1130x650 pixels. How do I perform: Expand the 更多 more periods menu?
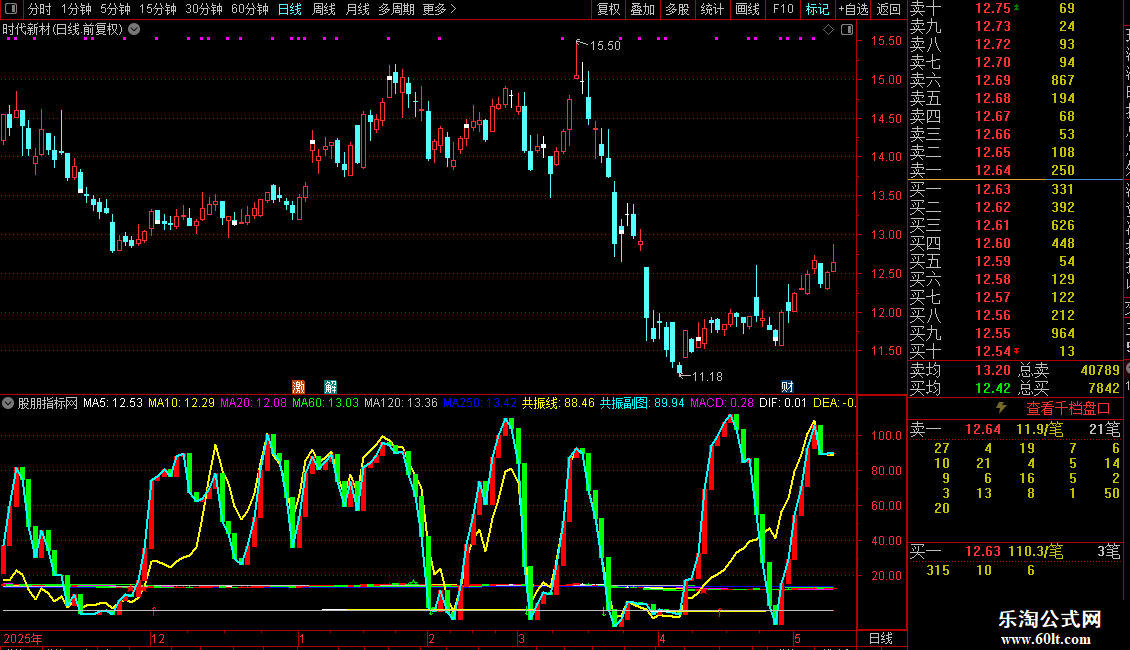(x=439, y=9)
